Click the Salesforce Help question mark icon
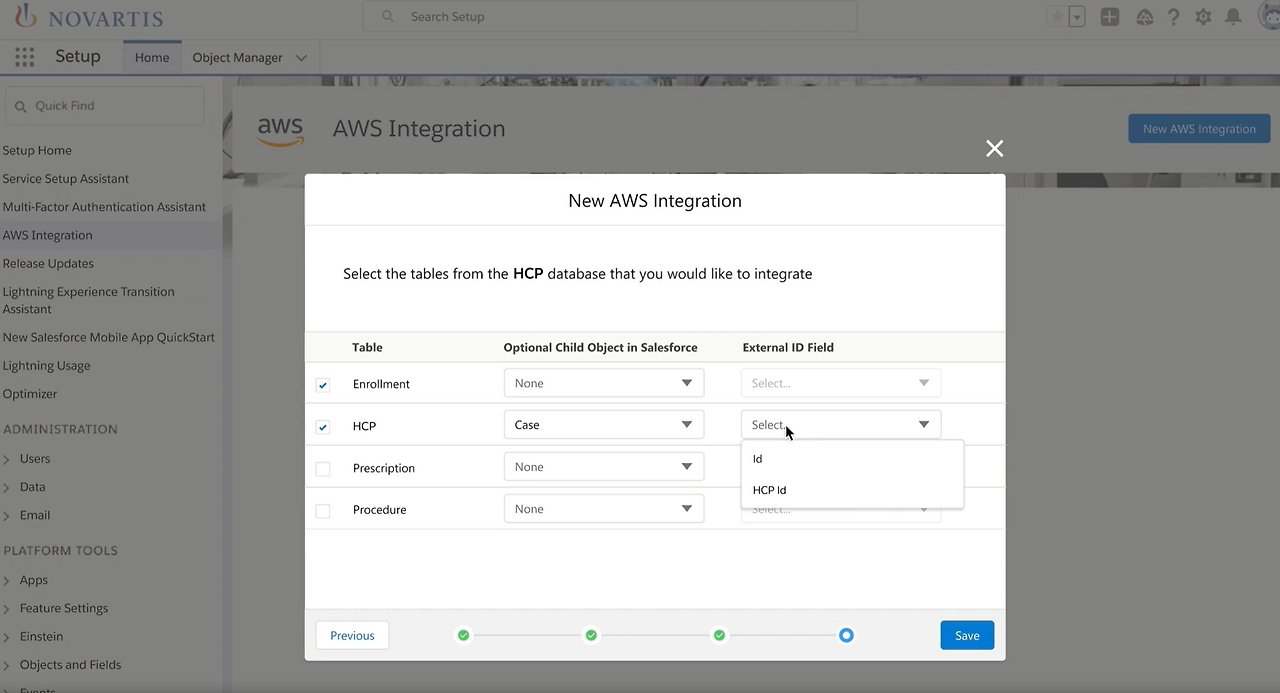The width and height of the screenshot is (1280, 693). (1173, 16)
